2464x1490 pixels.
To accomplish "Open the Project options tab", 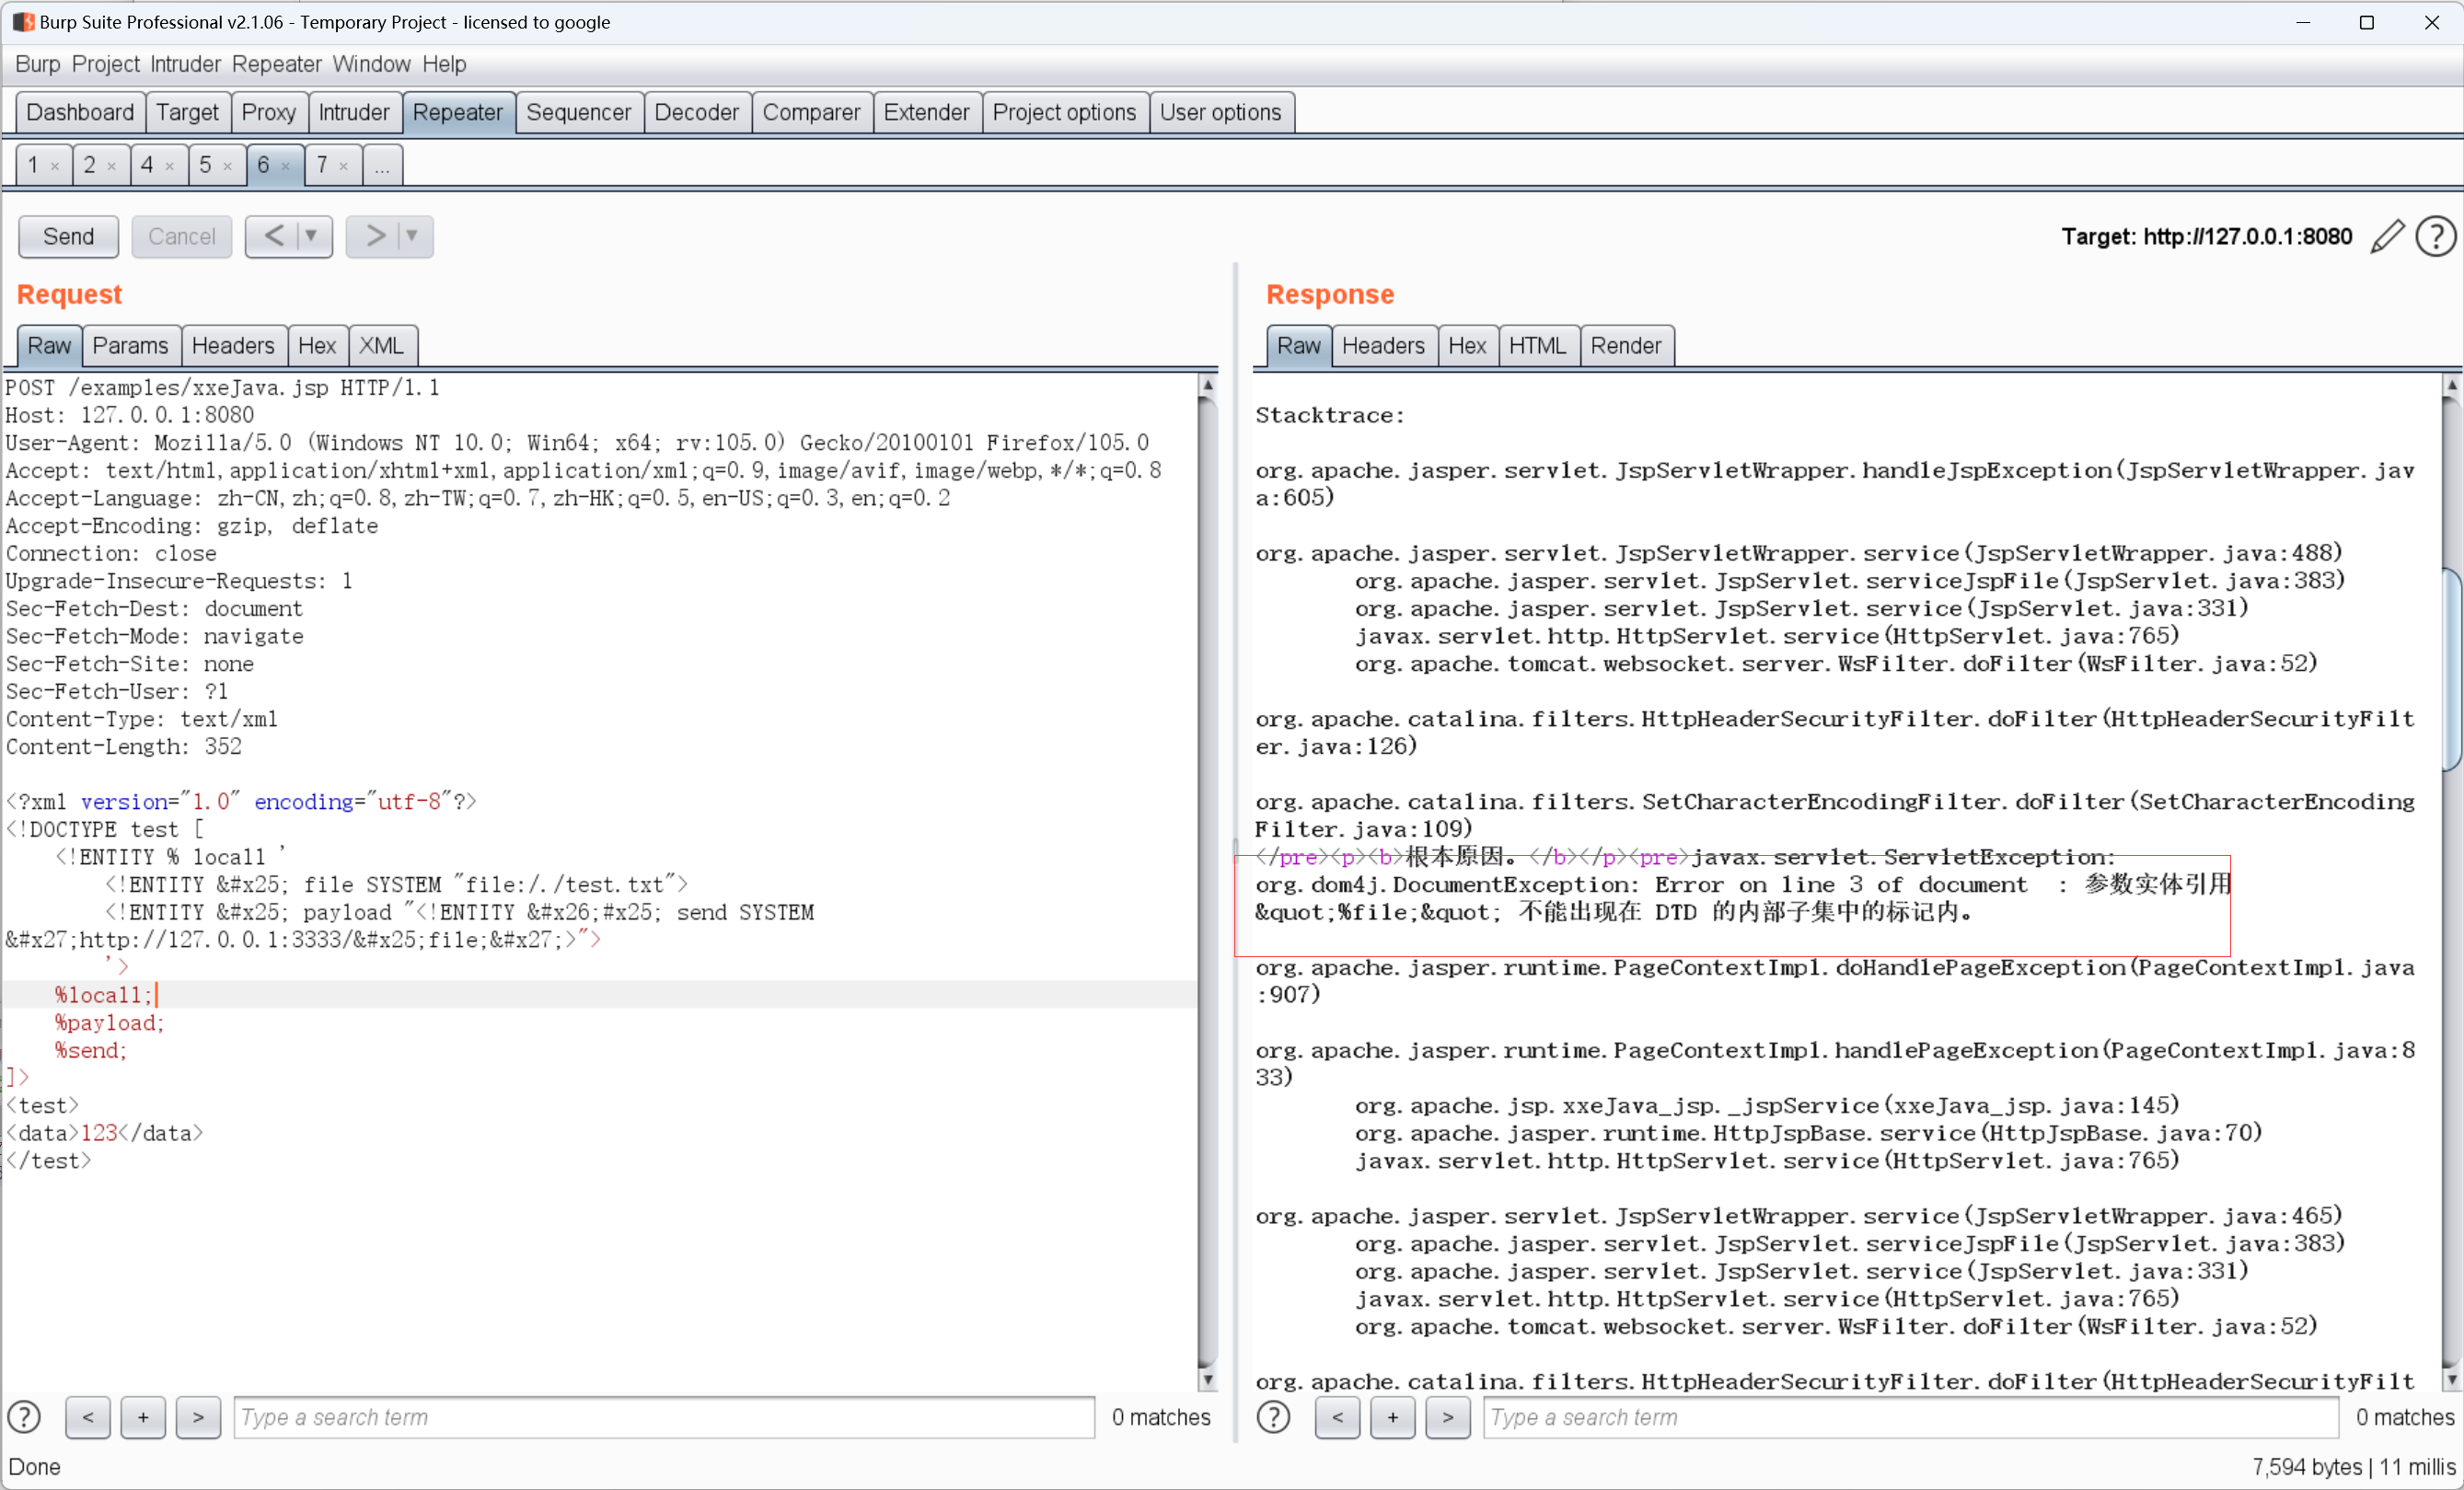I will (x=1064, y=112).
